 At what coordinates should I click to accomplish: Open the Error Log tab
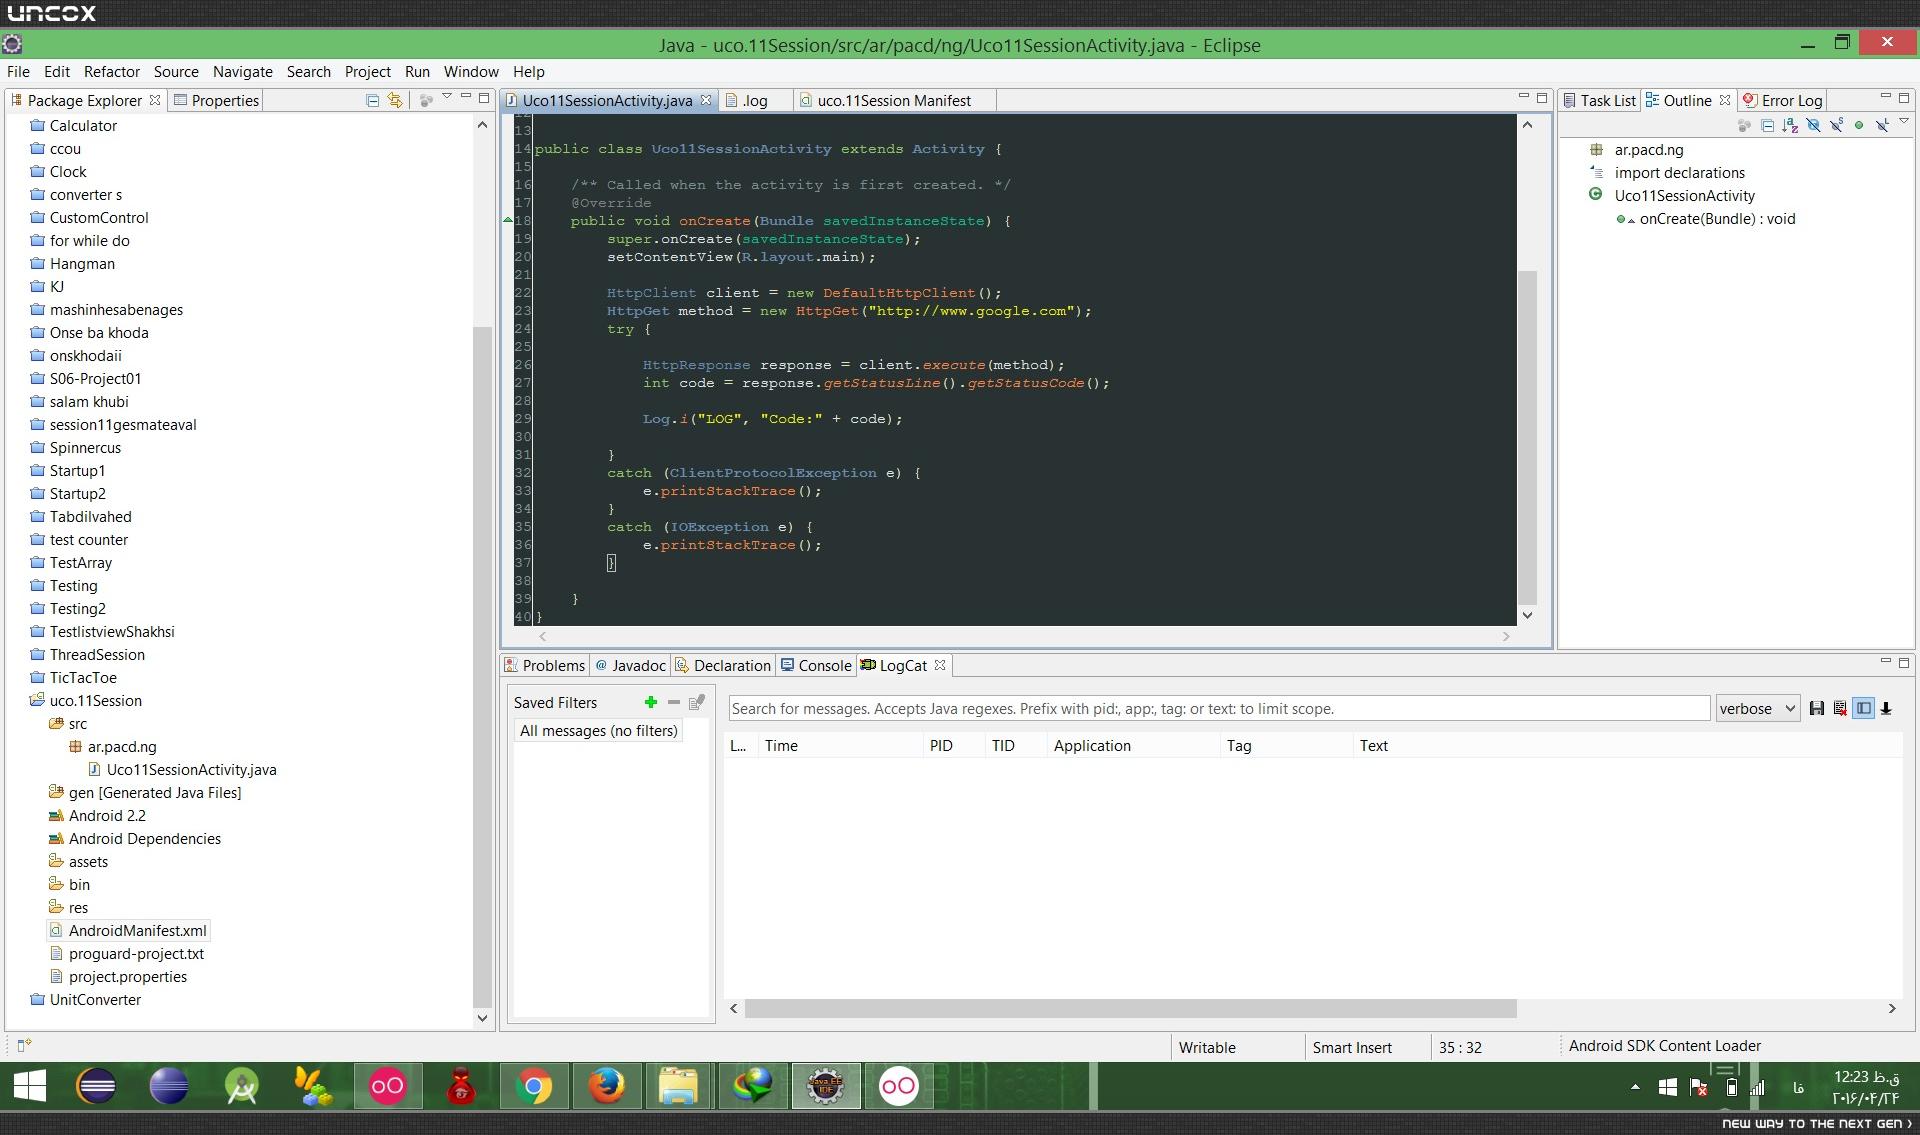point(1782,100)
